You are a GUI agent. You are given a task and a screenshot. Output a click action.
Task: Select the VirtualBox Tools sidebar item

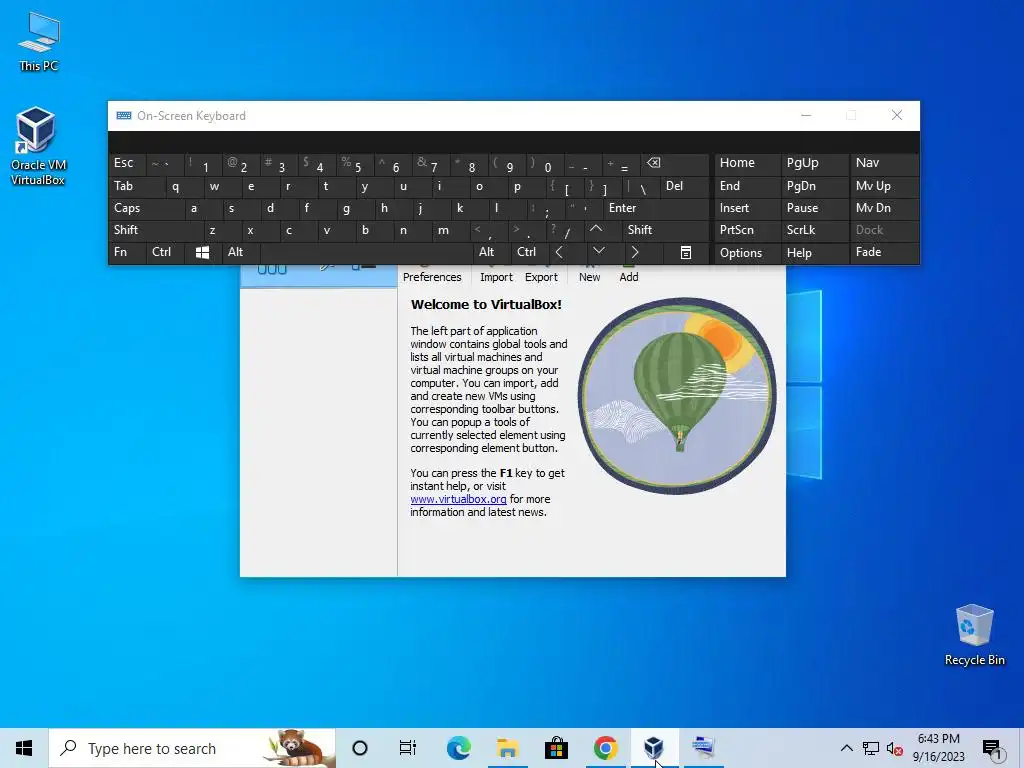pos(319,276)
